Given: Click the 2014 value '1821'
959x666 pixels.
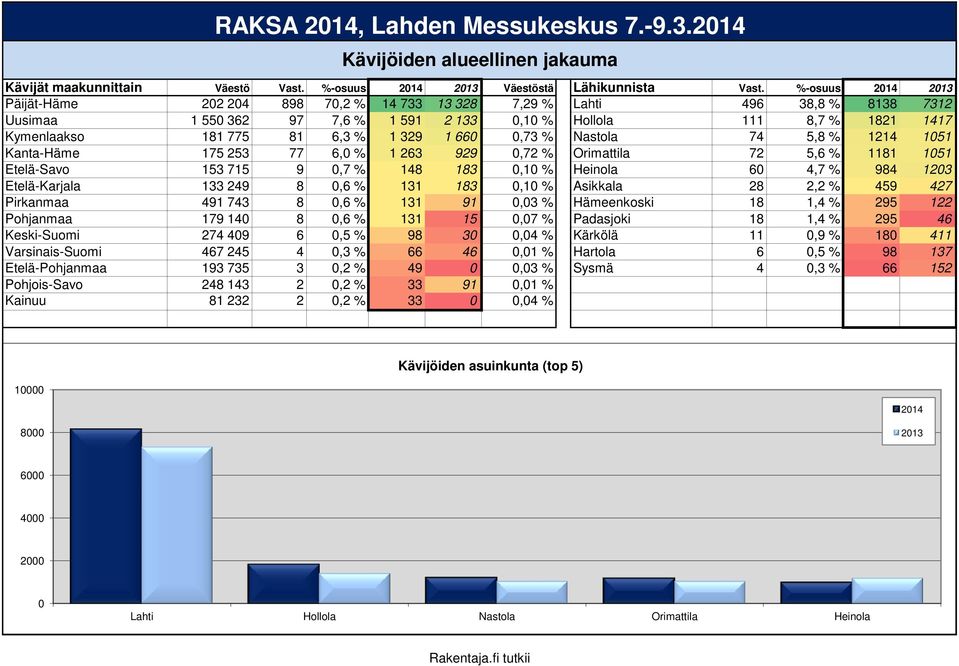Looking at the screenshot, I should click(x=883, y=120).
